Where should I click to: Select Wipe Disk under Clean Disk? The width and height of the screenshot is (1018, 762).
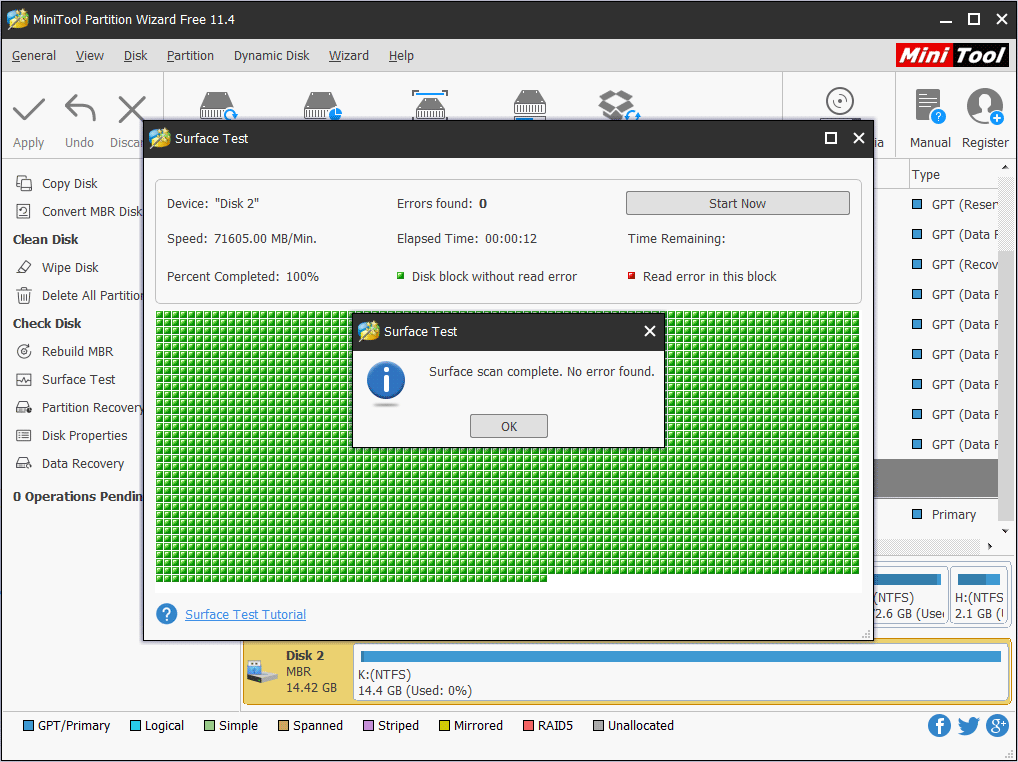click(70, 268)
